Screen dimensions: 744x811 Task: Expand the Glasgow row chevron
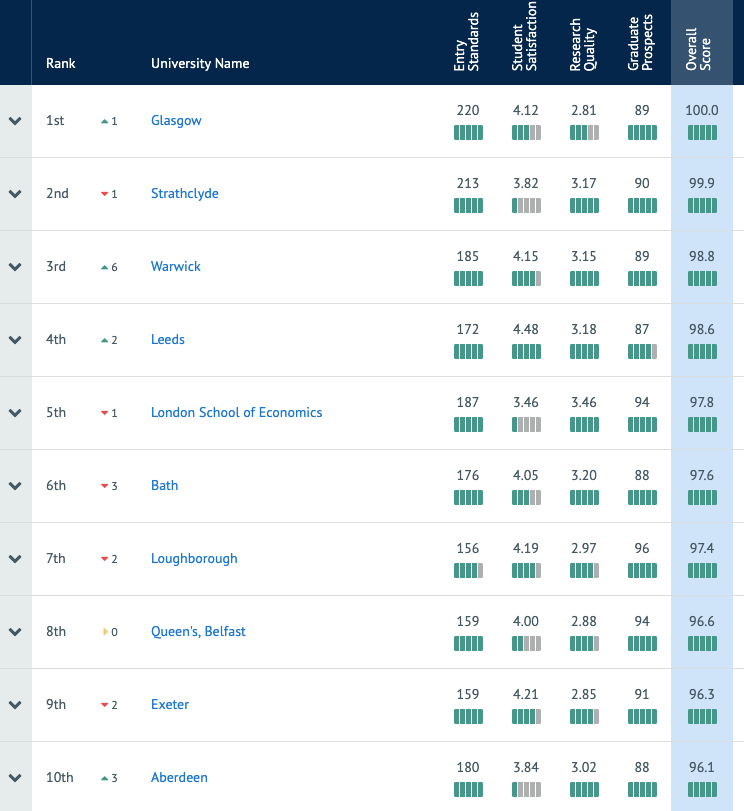pos(15,121)
